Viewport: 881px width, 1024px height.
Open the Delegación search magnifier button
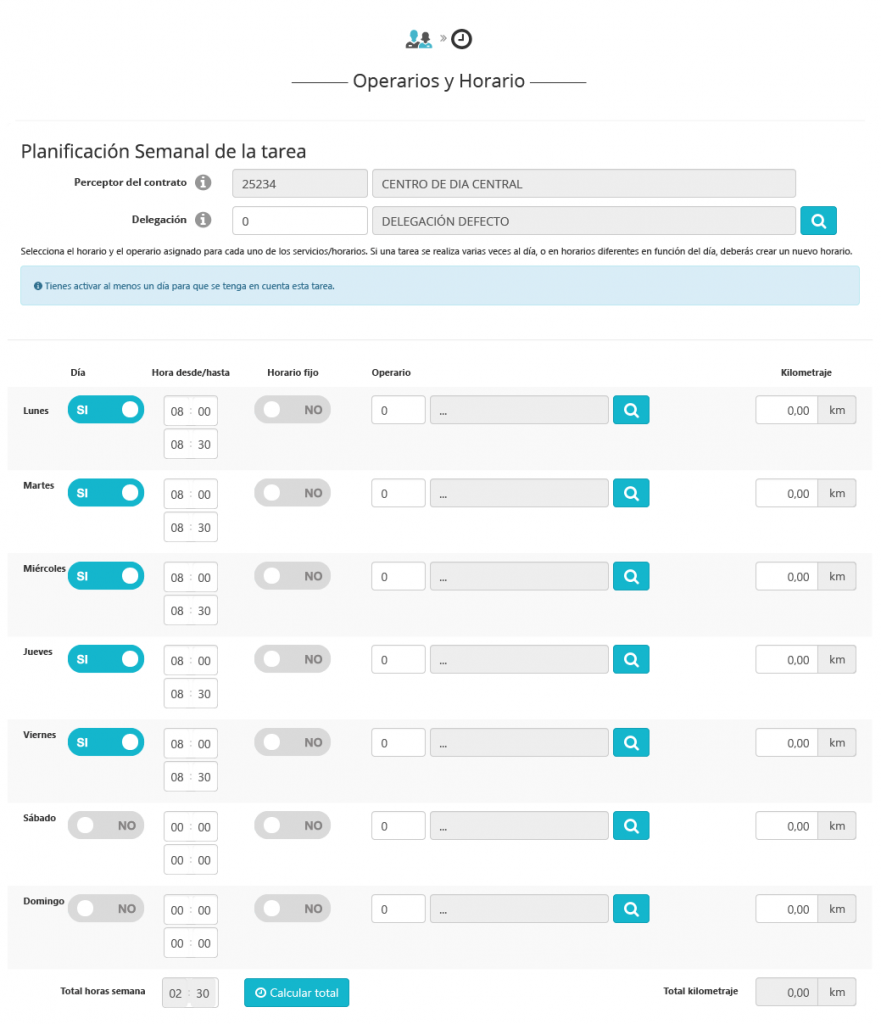coord(818,220)
